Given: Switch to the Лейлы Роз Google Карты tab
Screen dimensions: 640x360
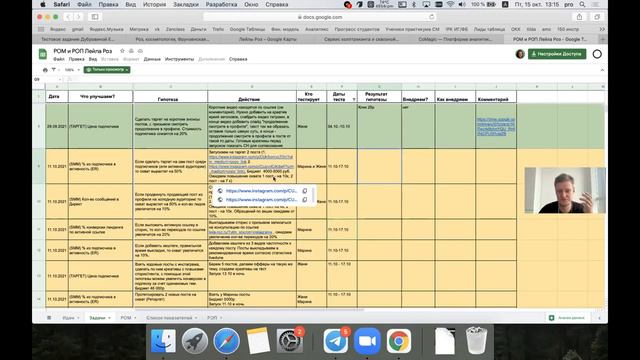Looking at the screenshot, I should [x=267, y=39].
